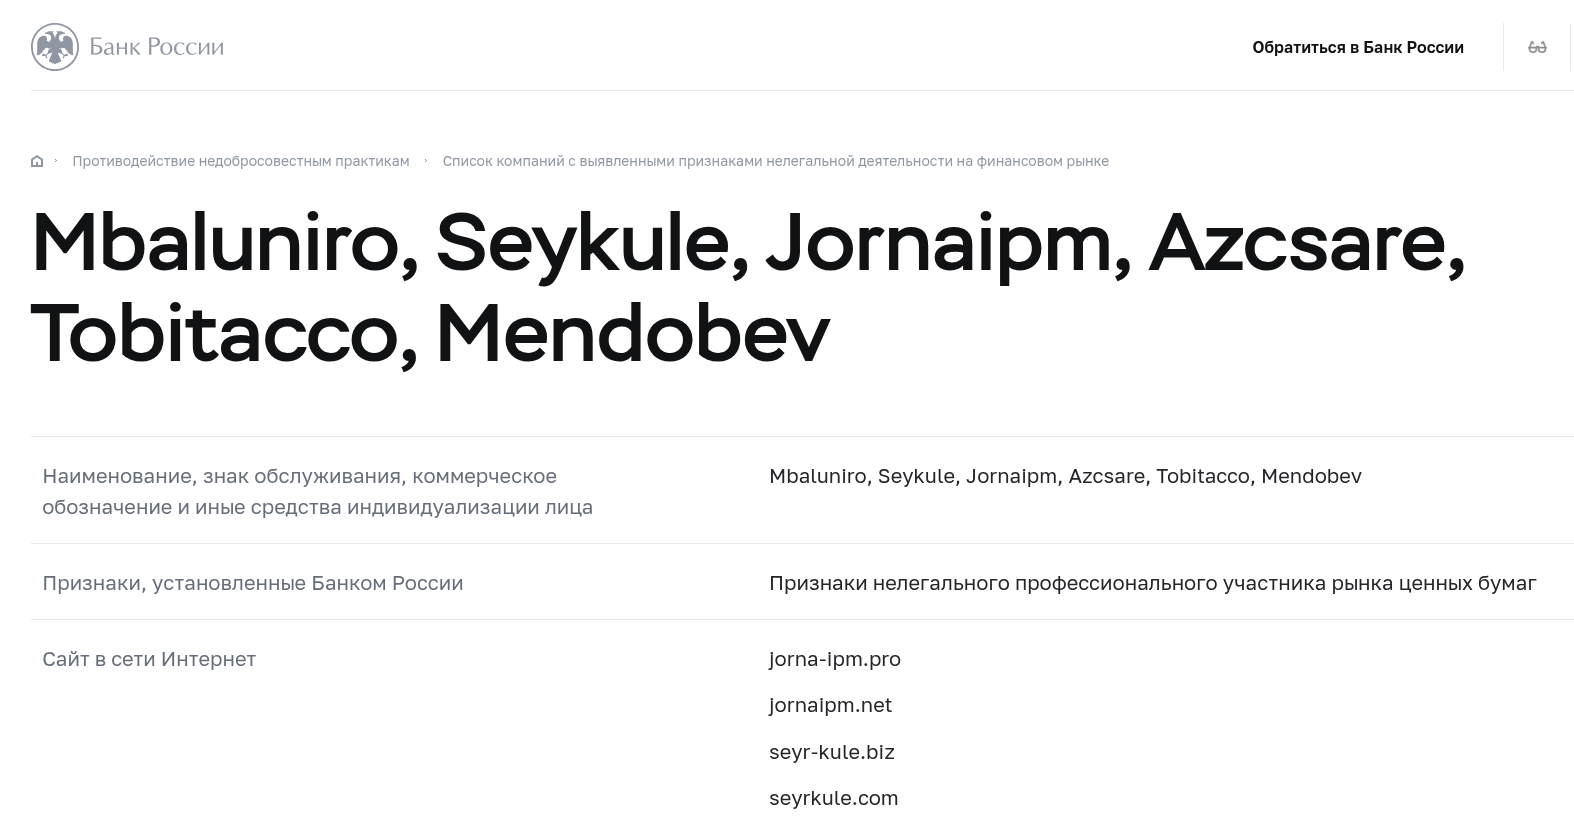Viewport: 1574px width, 820px height.
Task: Click the Сайт в сети Интернет label
Action: (149, 659)
